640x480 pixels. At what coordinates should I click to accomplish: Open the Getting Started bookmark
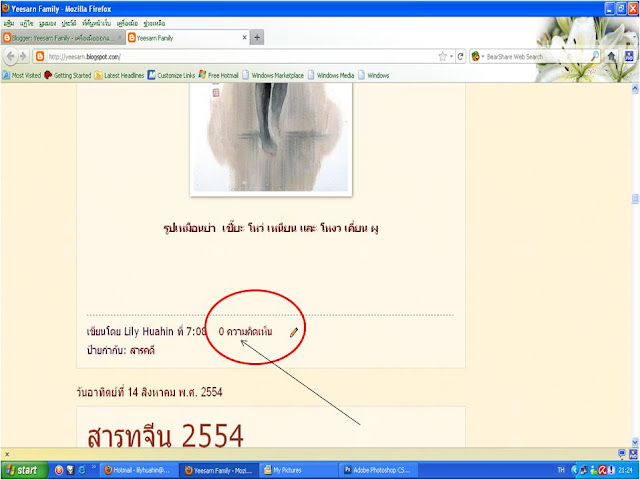68,75
